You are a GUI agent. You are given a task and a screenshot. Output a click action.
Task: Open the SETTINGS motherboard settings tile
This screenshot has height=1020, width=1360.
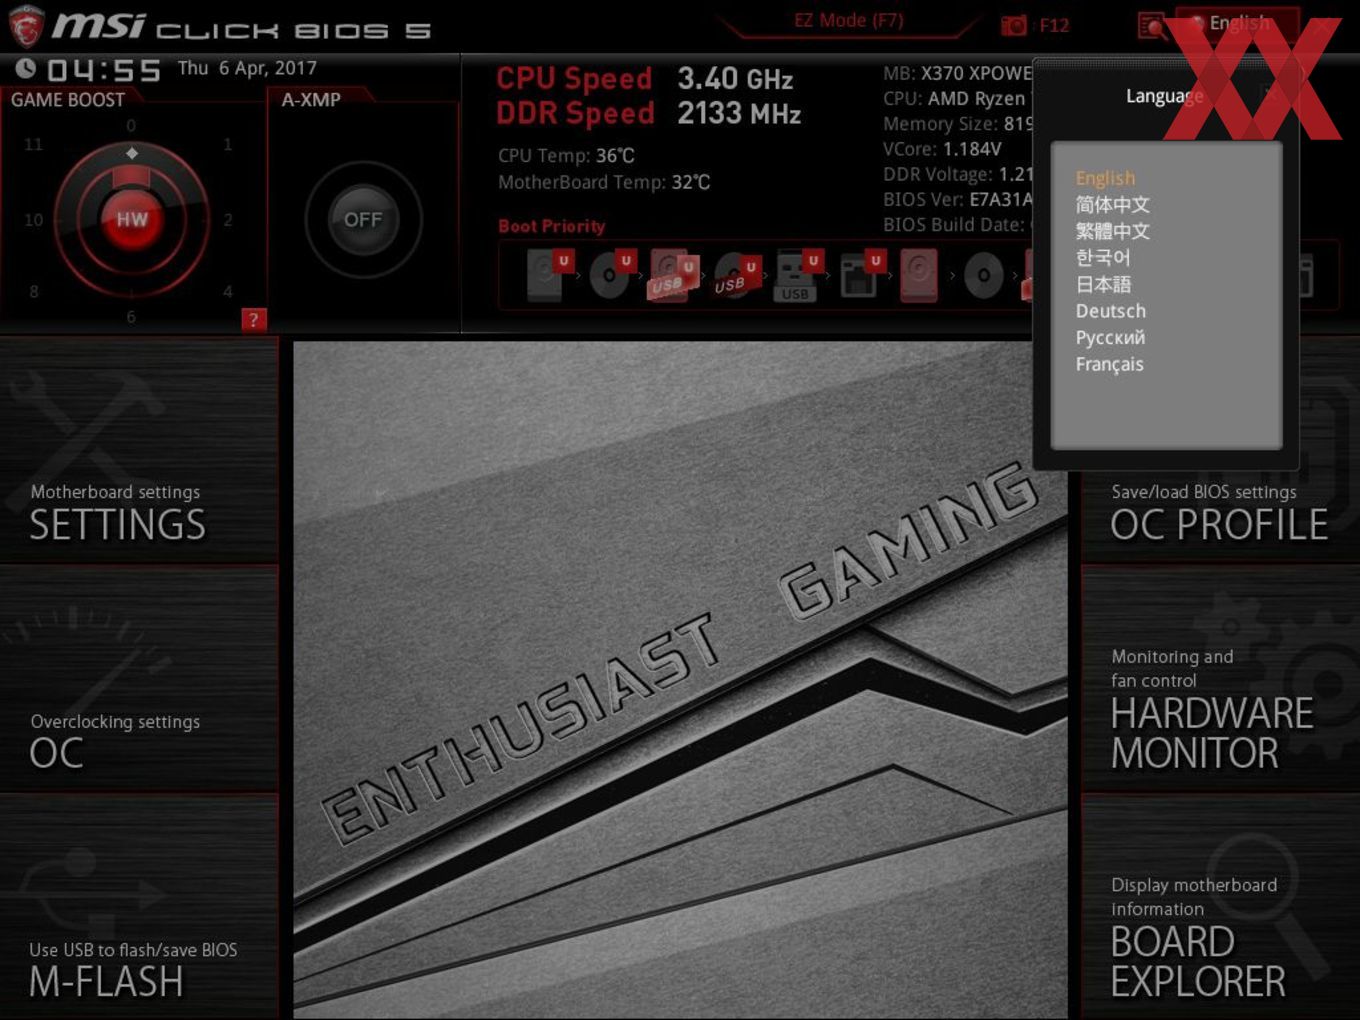(x=139, y=451)
